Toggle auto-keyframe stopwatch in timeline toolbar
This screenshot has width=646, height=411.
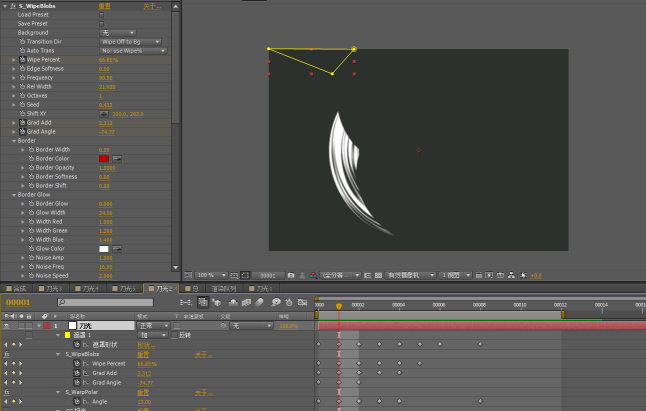(x=289, y=303)
